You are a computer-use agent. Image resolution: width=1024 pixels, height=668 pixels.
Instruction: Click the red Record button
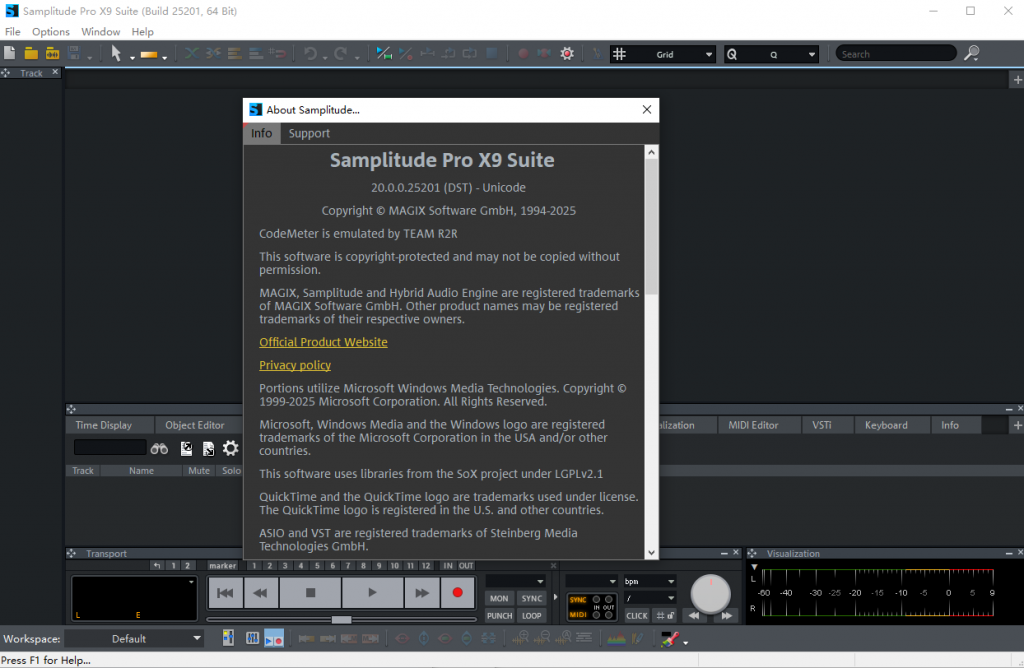point(457,593)
